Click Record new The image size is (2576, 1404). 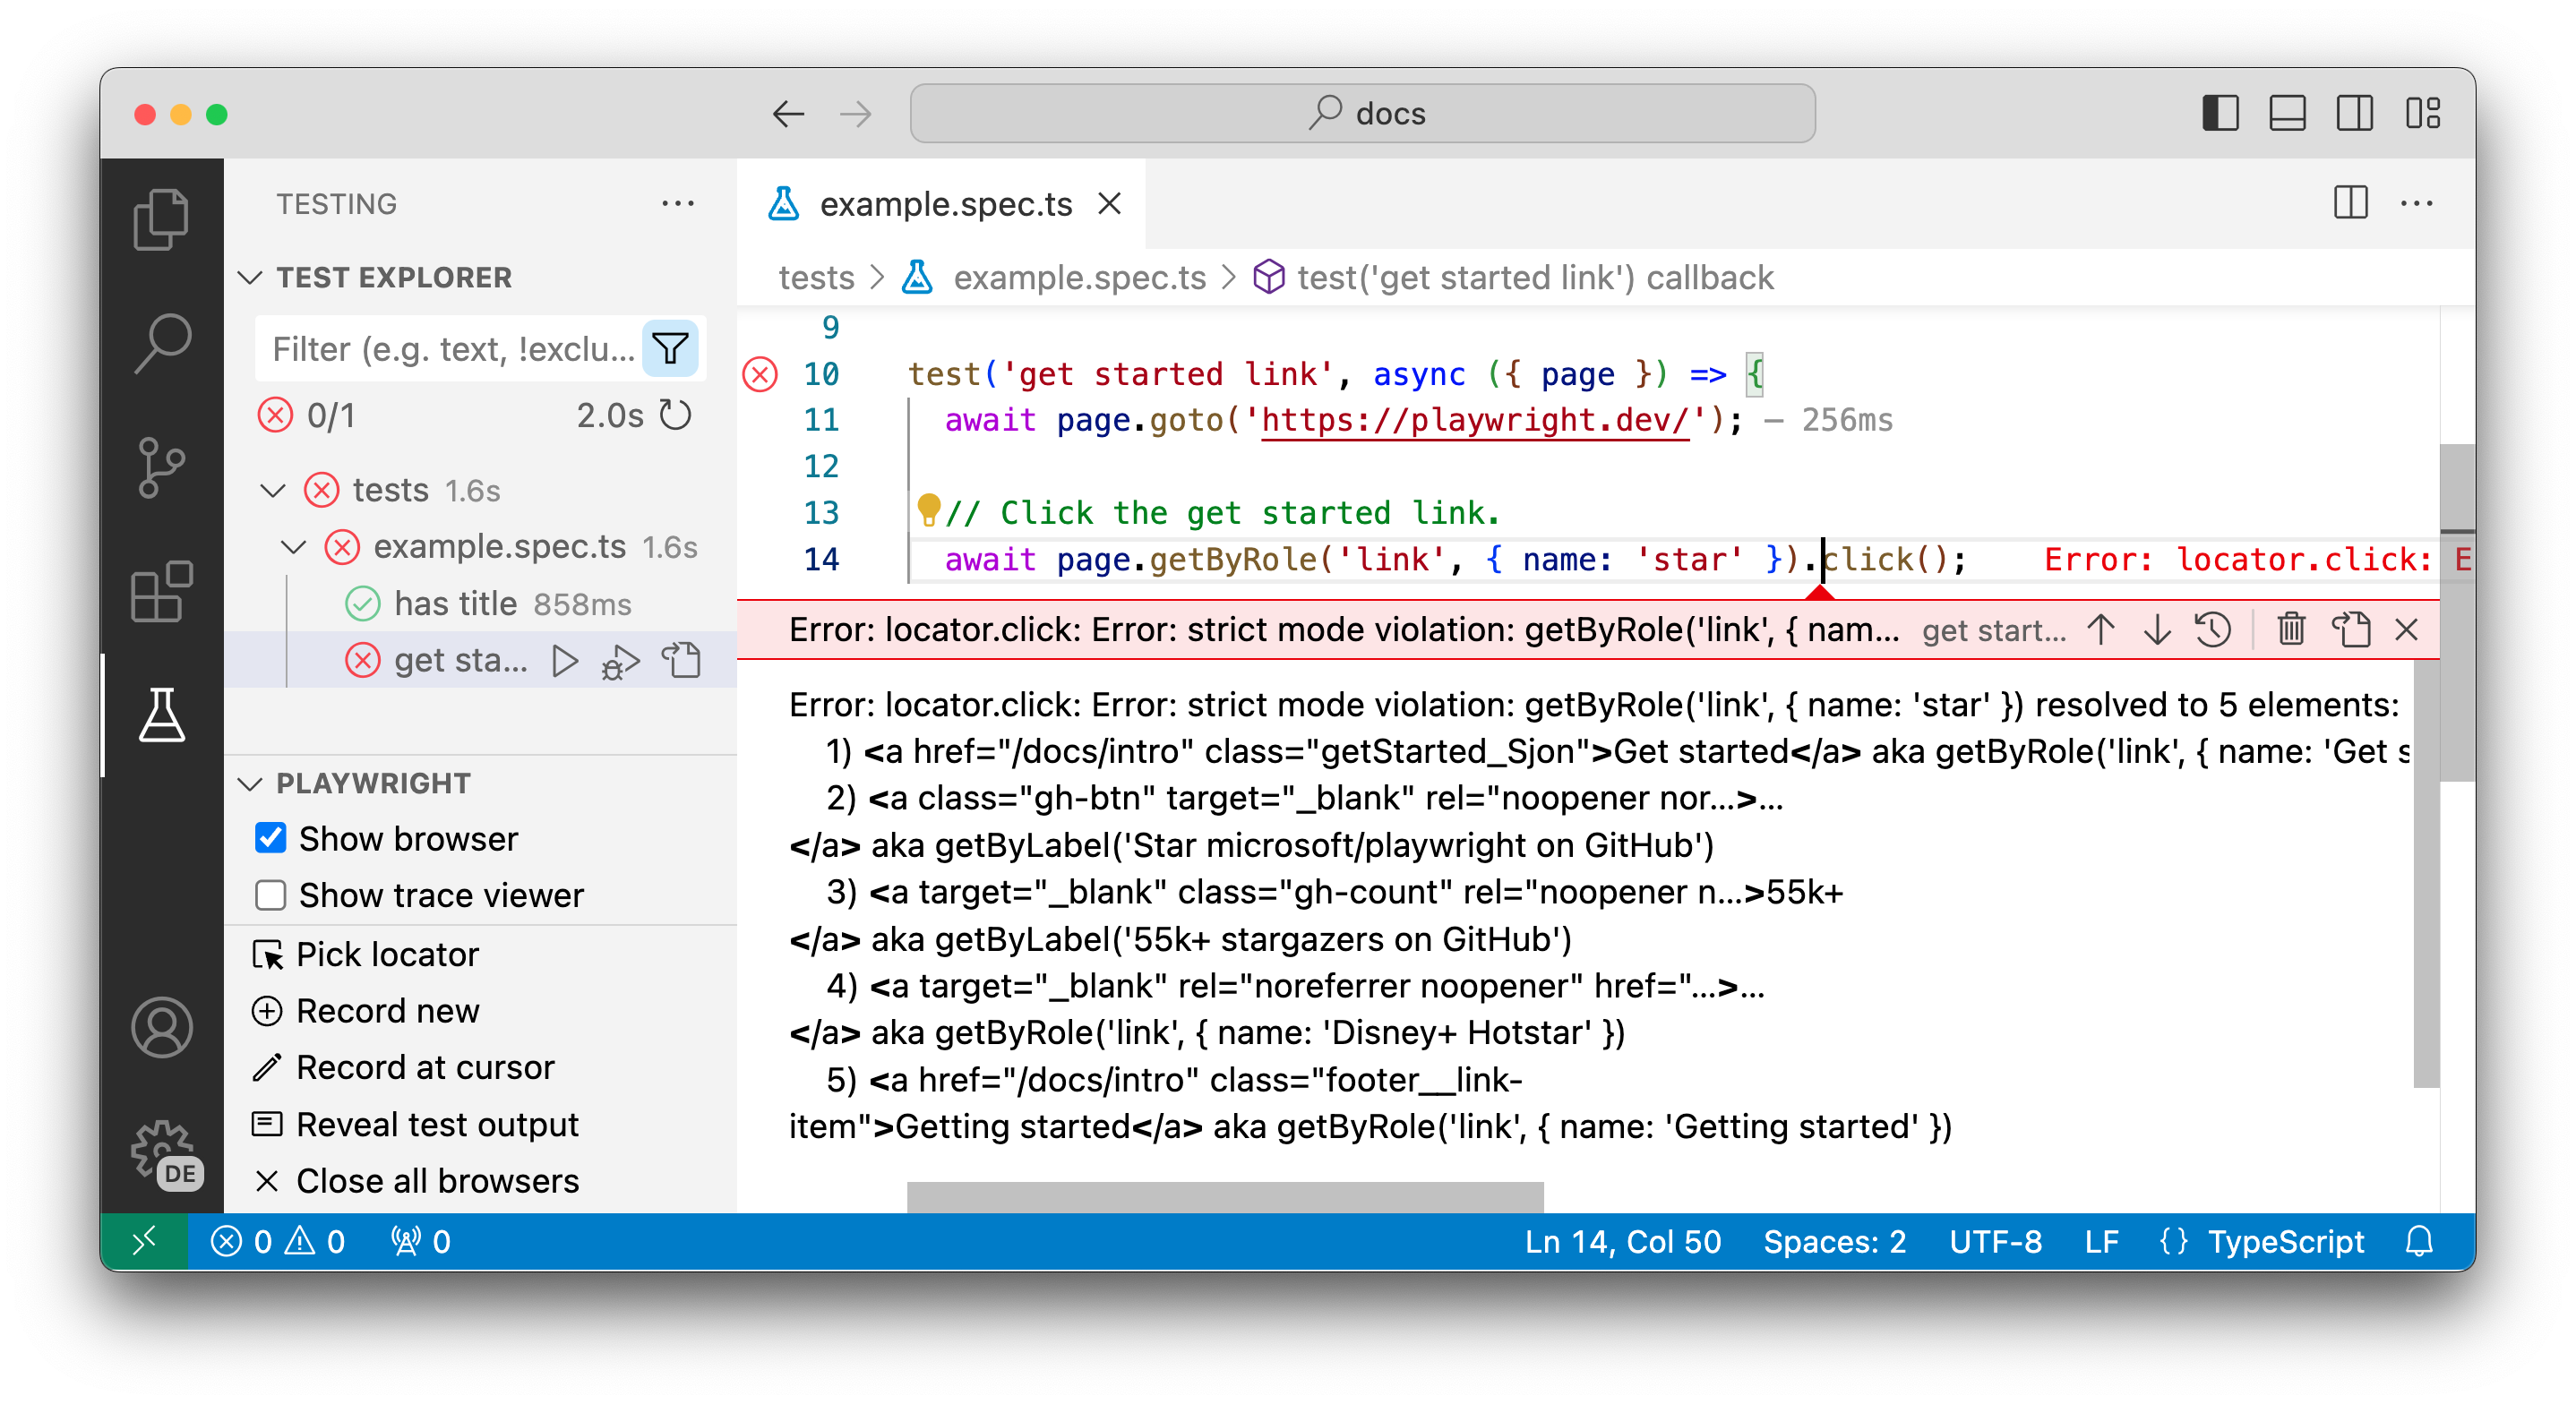click(x=387, y=1011)
